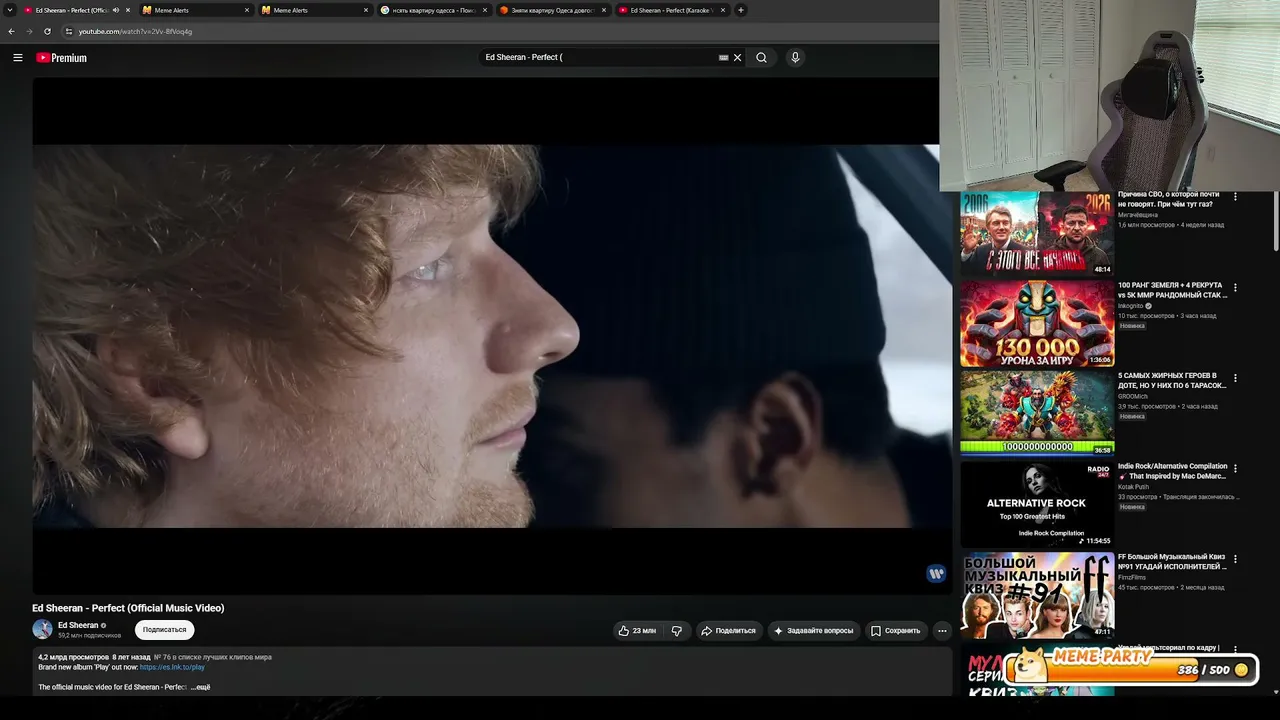Clear the YouTube search query

(738, 58)
